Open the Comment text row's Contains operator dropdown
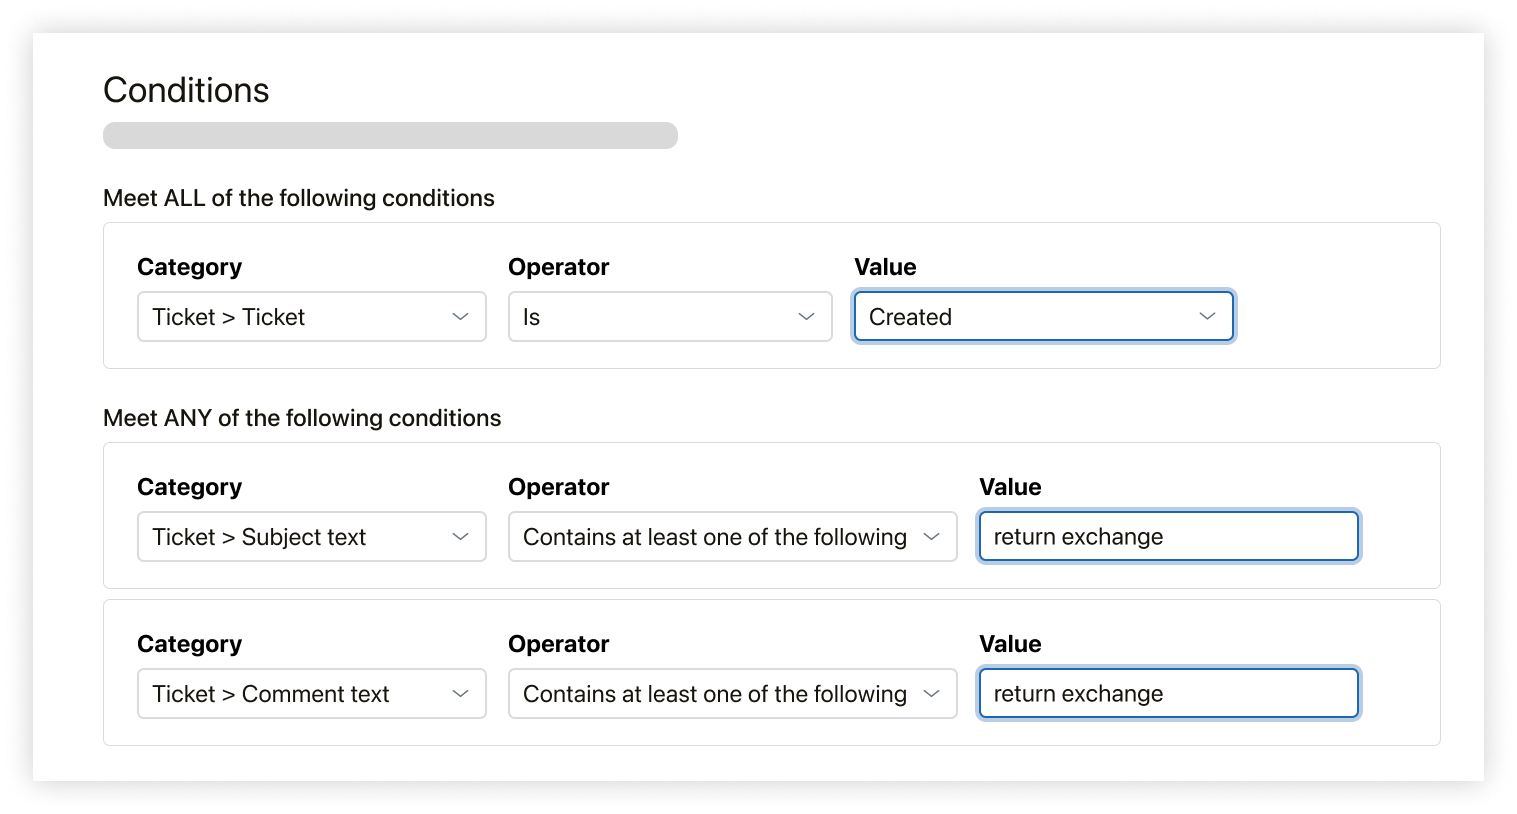This screenshot has width=1517, height=814. 714,694
